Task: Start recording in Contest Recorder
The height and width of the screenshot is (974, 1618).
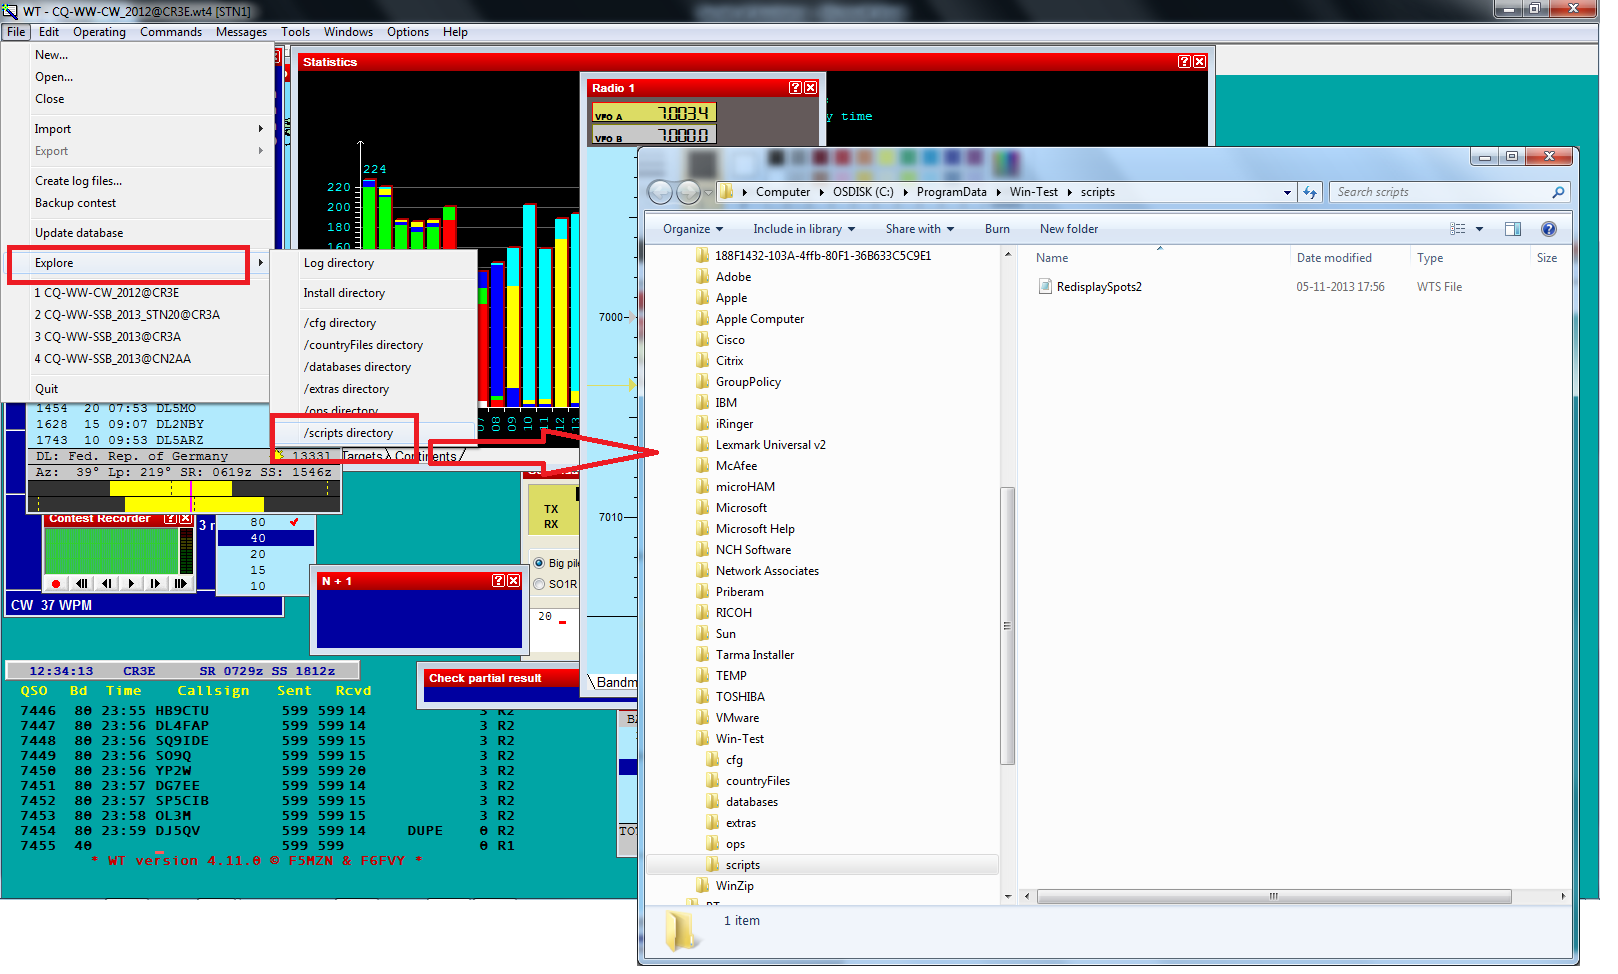Action: click(x=56, y=583)
